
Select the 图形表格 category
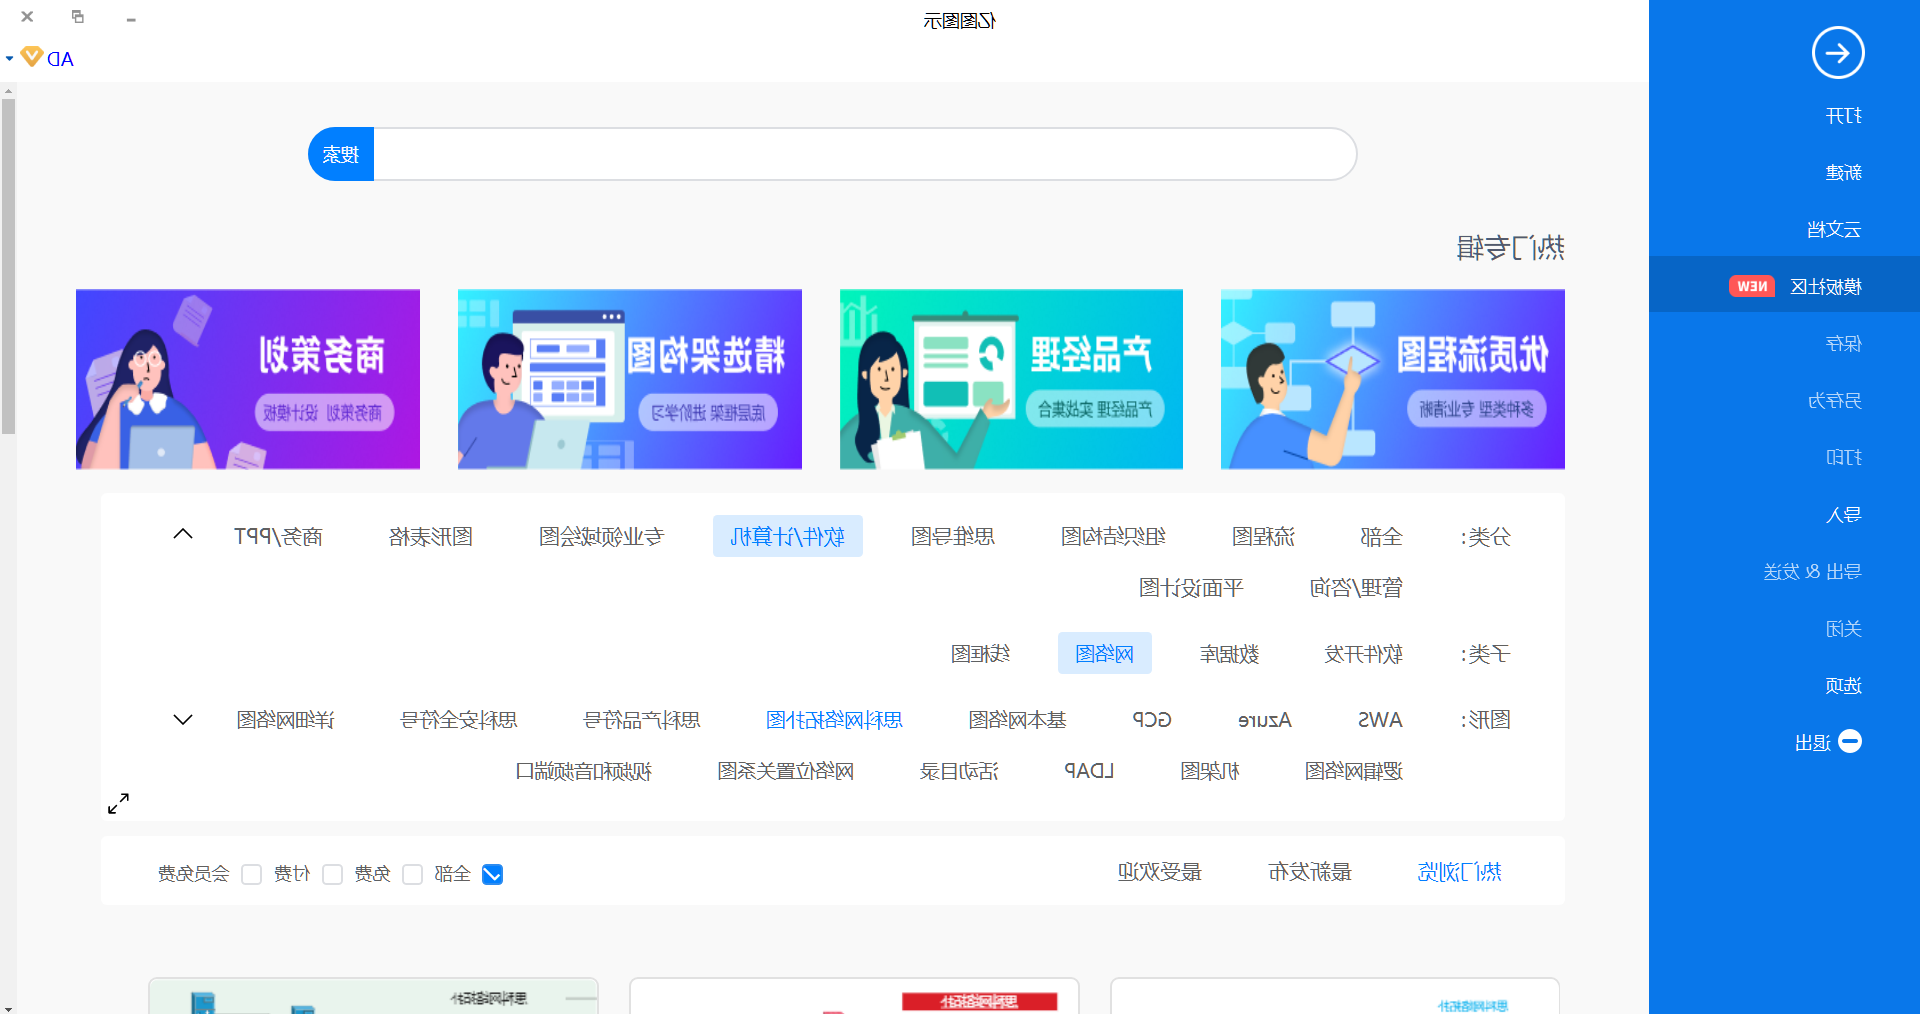point(431,537)
